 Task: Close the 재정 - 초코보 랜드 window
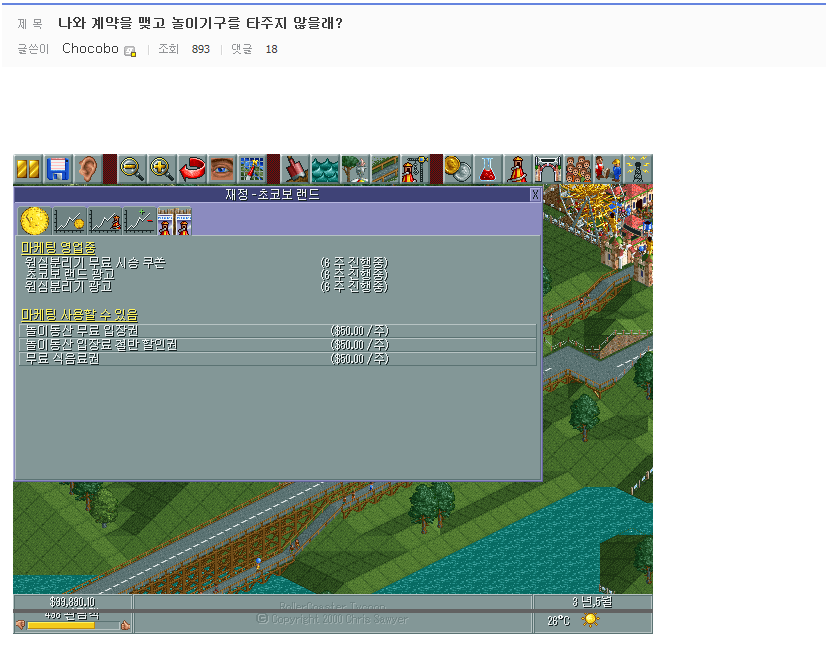pos(535,195)
